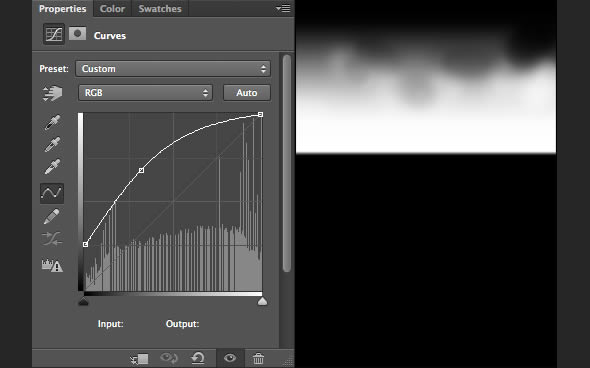Click the white point input slider triangle
This screenshot has width=590, height=368.
pos(262,301)
